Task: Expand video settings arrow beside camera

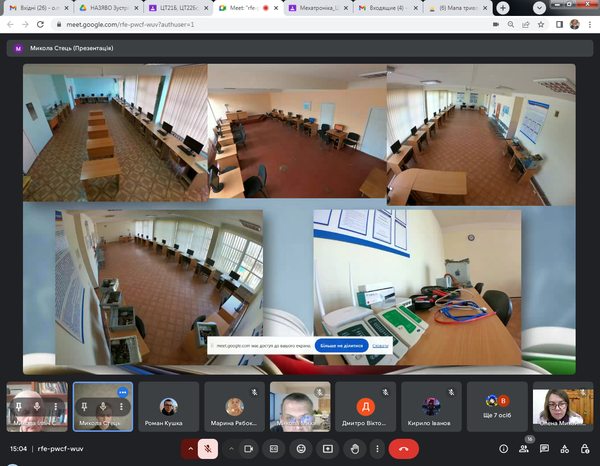Action: coord(230,449)
